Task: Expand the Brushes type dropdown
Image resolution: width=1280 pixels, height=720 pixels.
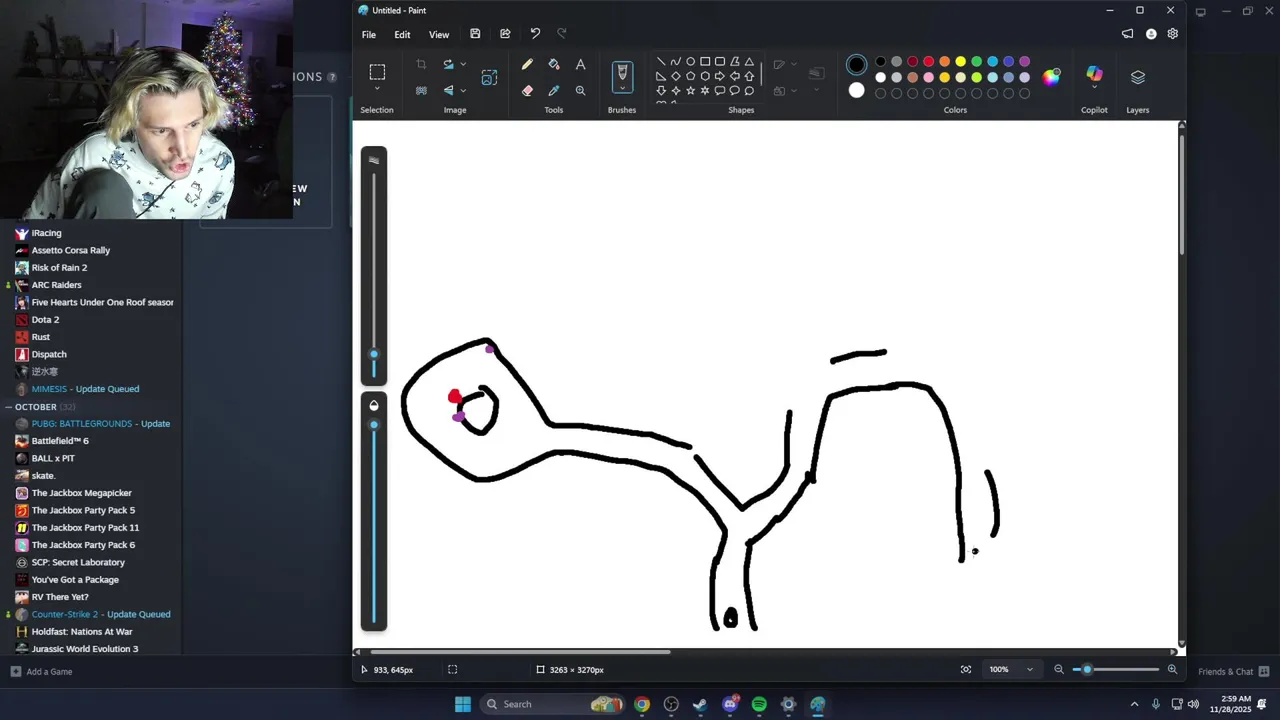Action: [x=622, y=90]
